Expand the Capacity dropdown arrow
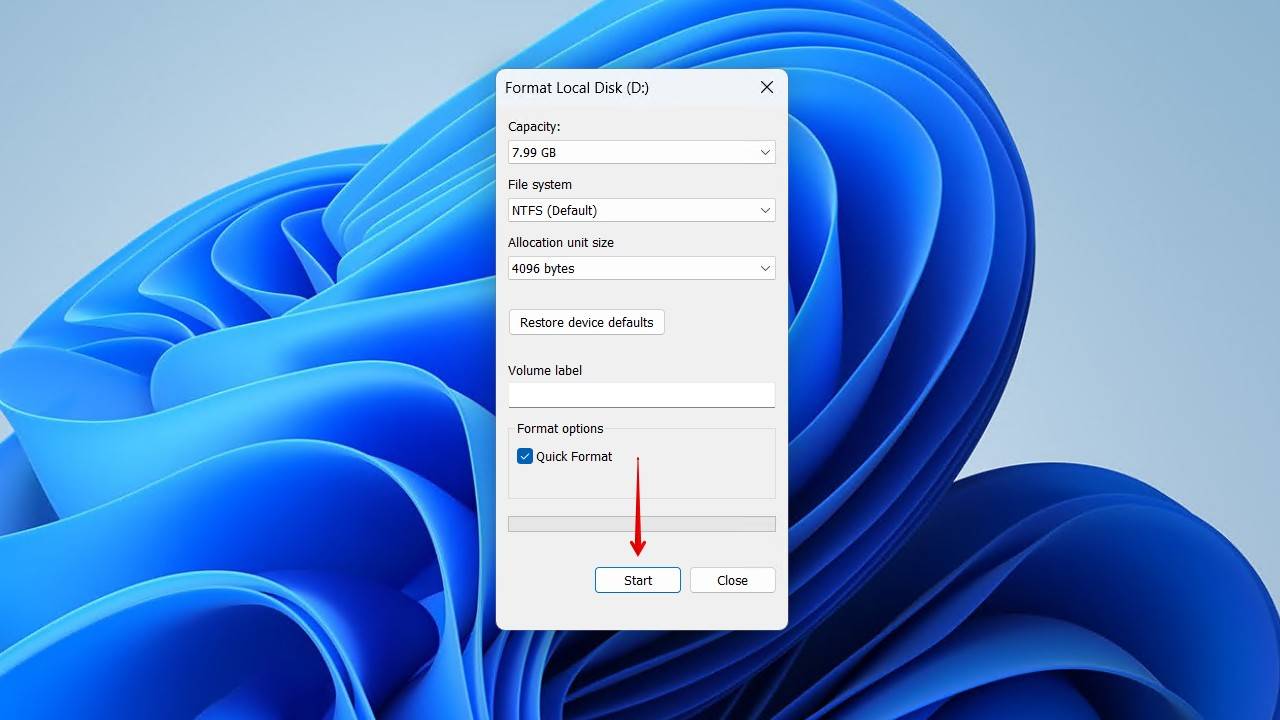The image size is (1280, 720). point(765,153)
